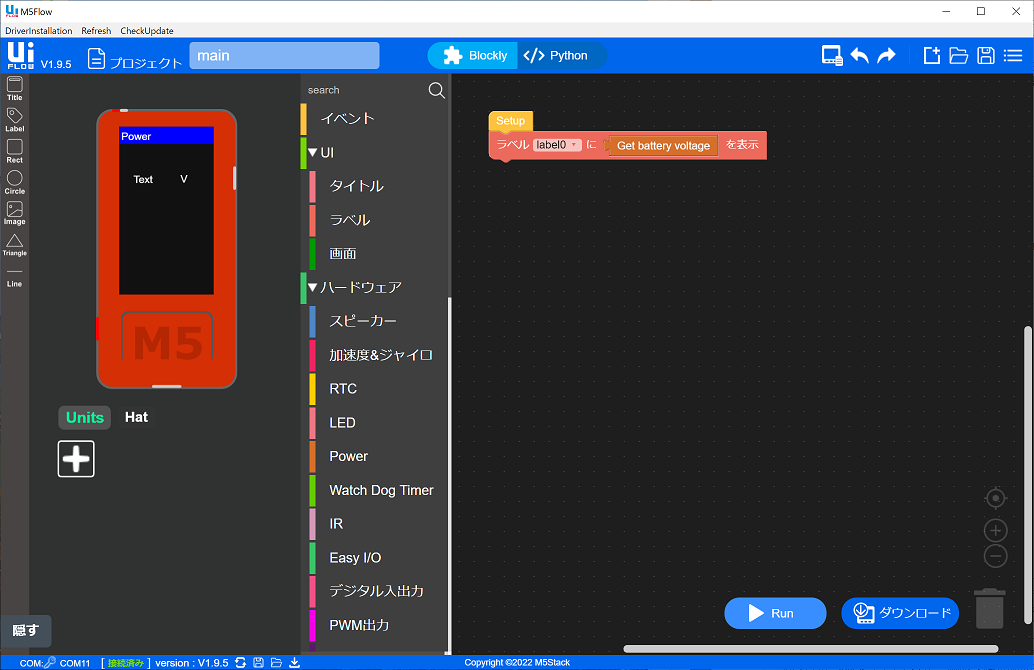The width and height of the screenshot is (1034, 670).
Task: Open the hamburger list menu
Action: click(1013, 56)
